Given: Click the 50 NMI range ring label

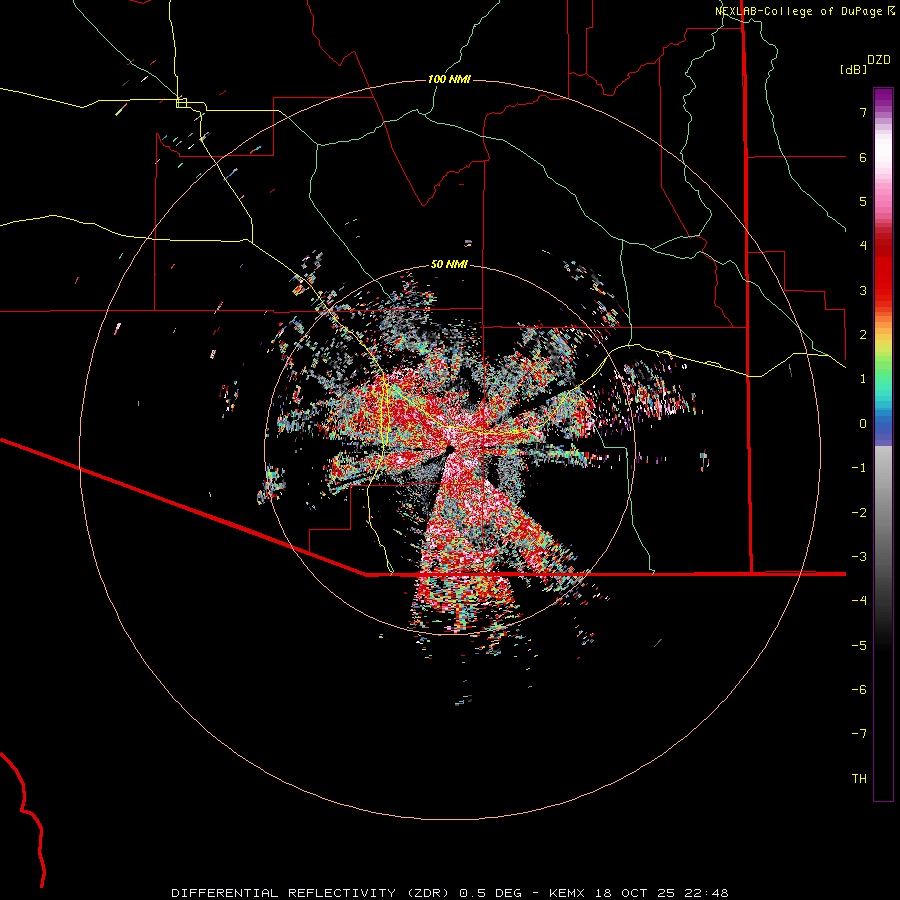Looking at the screenshot, I should (x=449, y=264).
